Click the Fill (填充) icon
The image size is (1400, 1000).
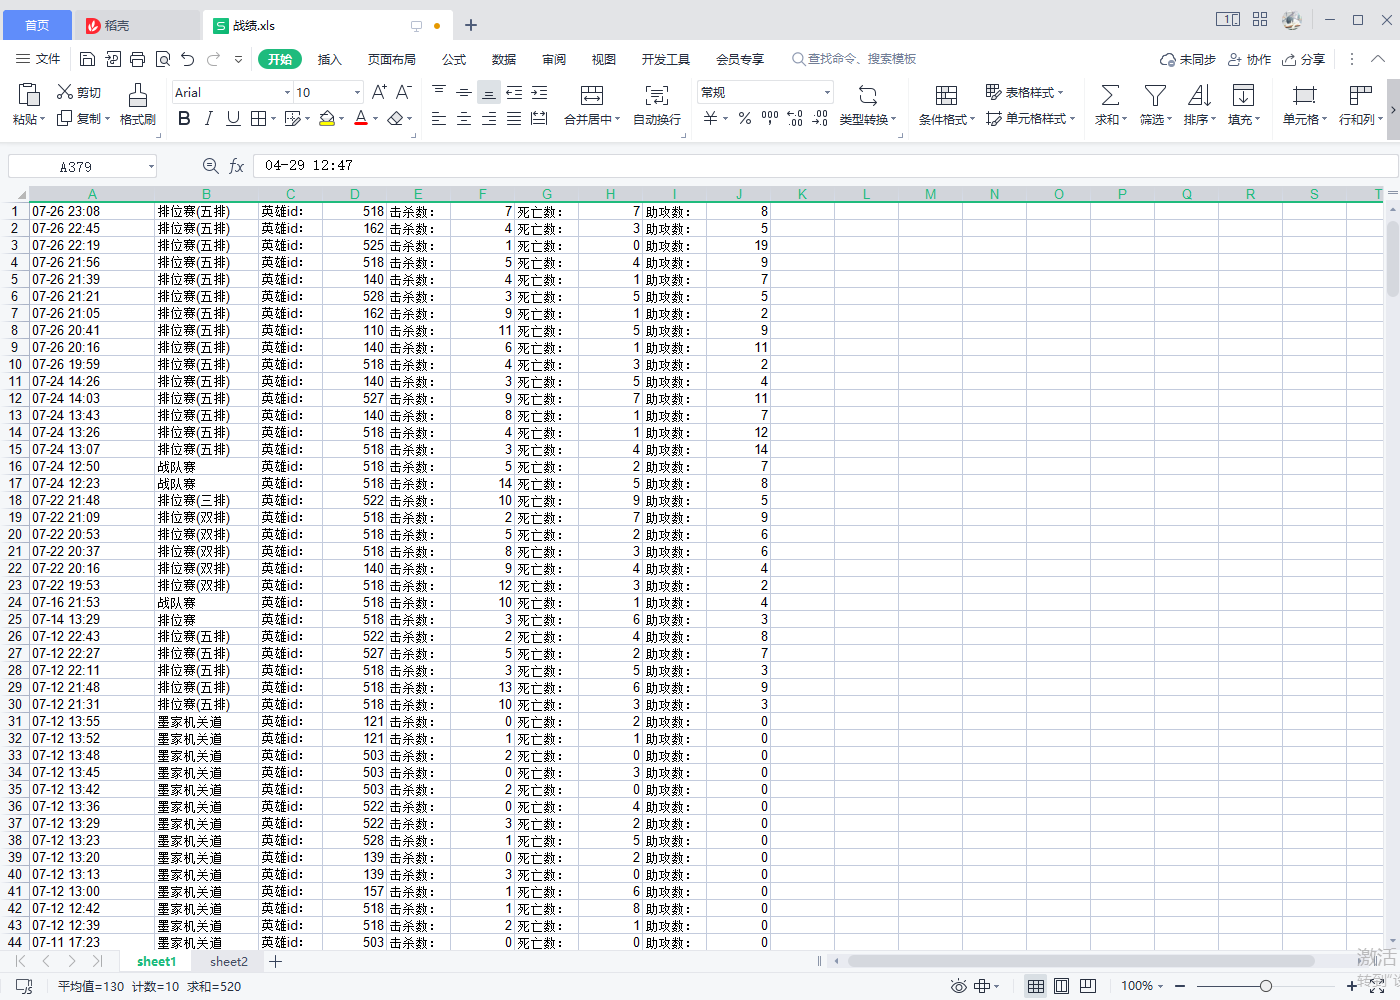click(x=1243, y=95)
